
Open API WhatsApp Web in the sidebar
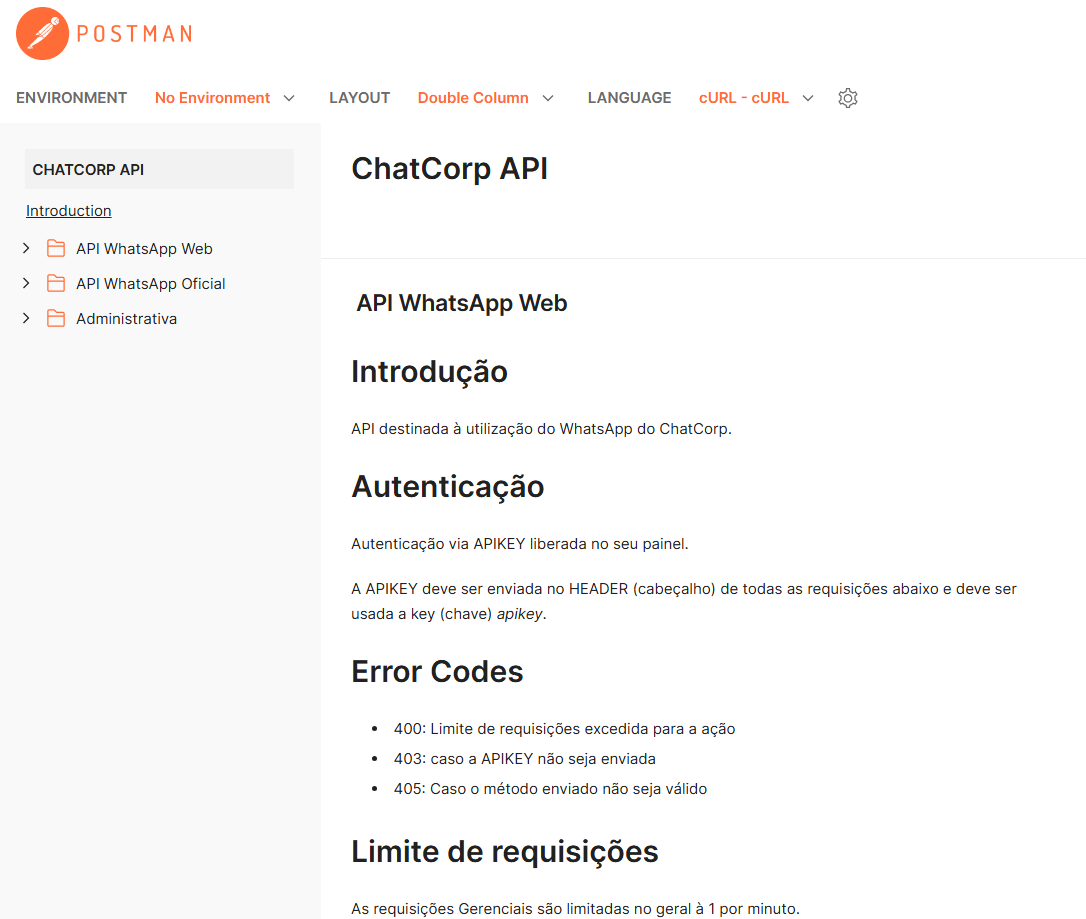click(144, 249)
